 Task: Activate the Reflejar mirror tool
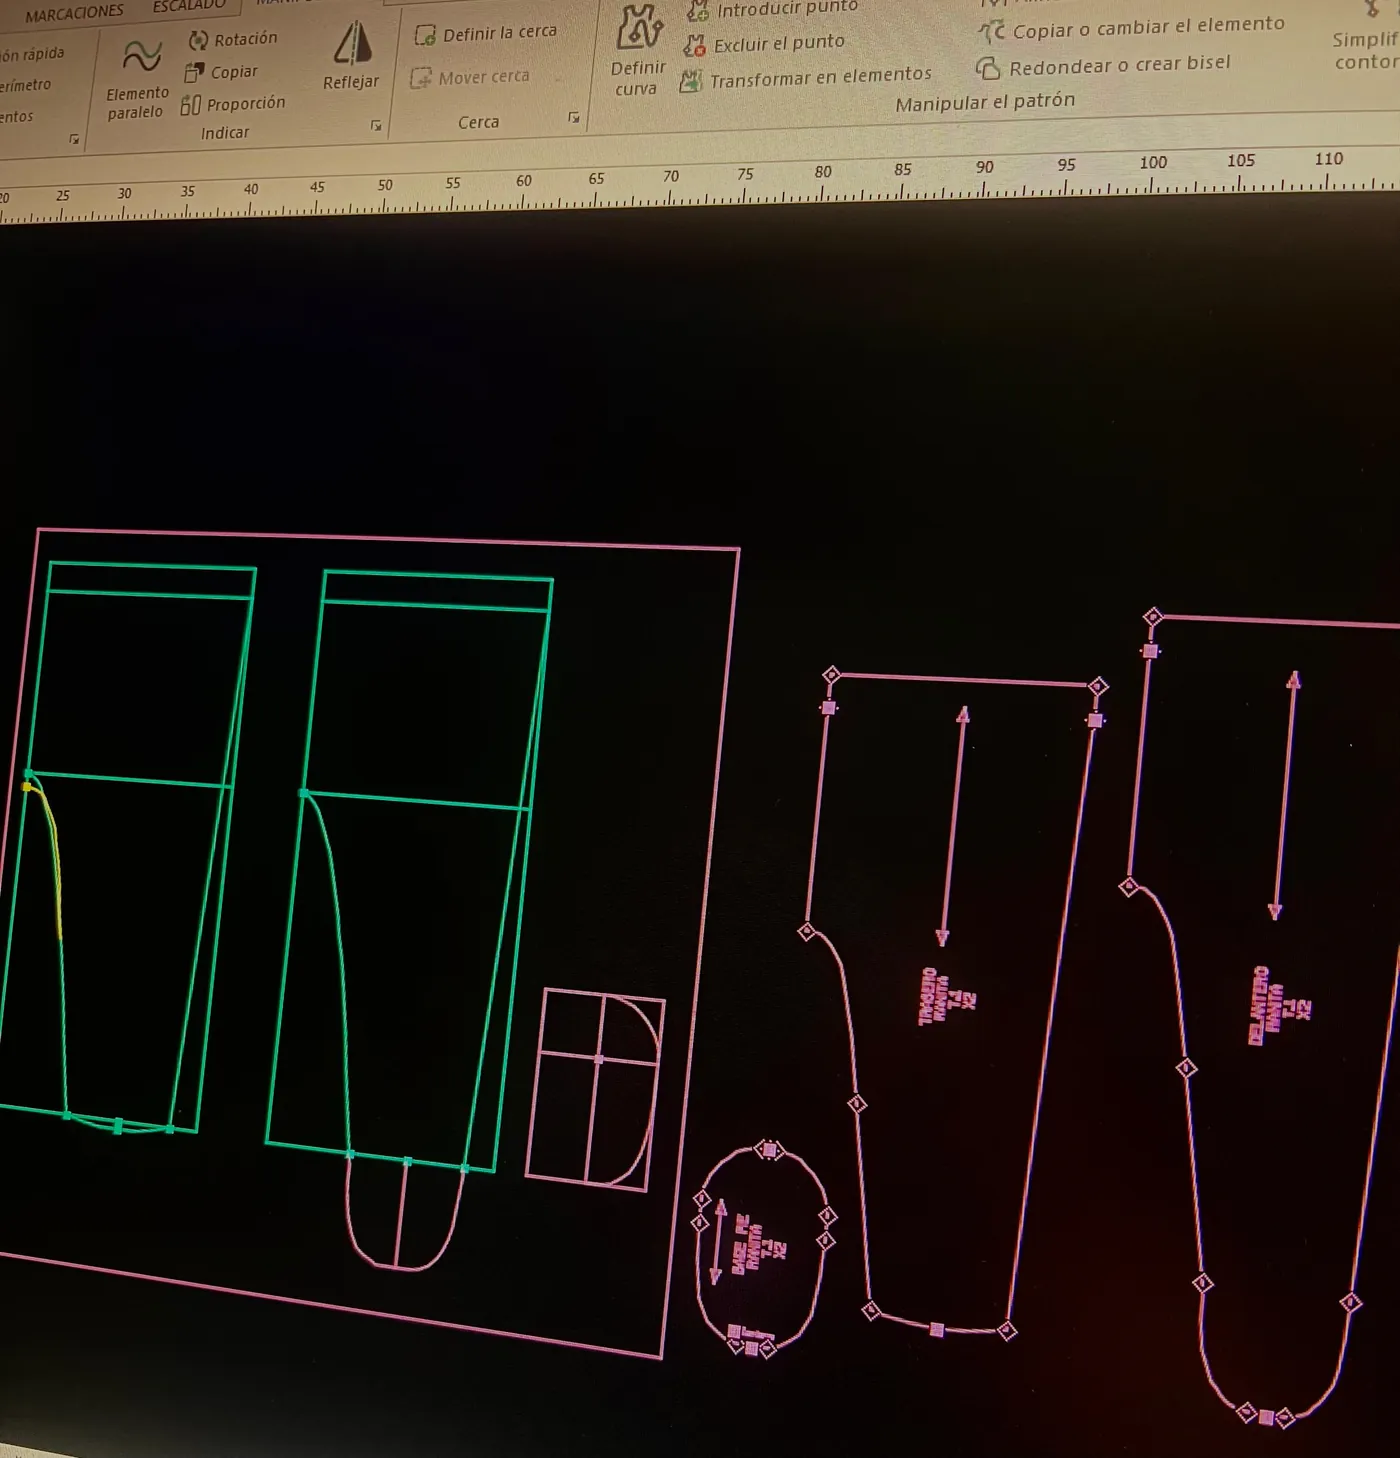pos(351,57)
